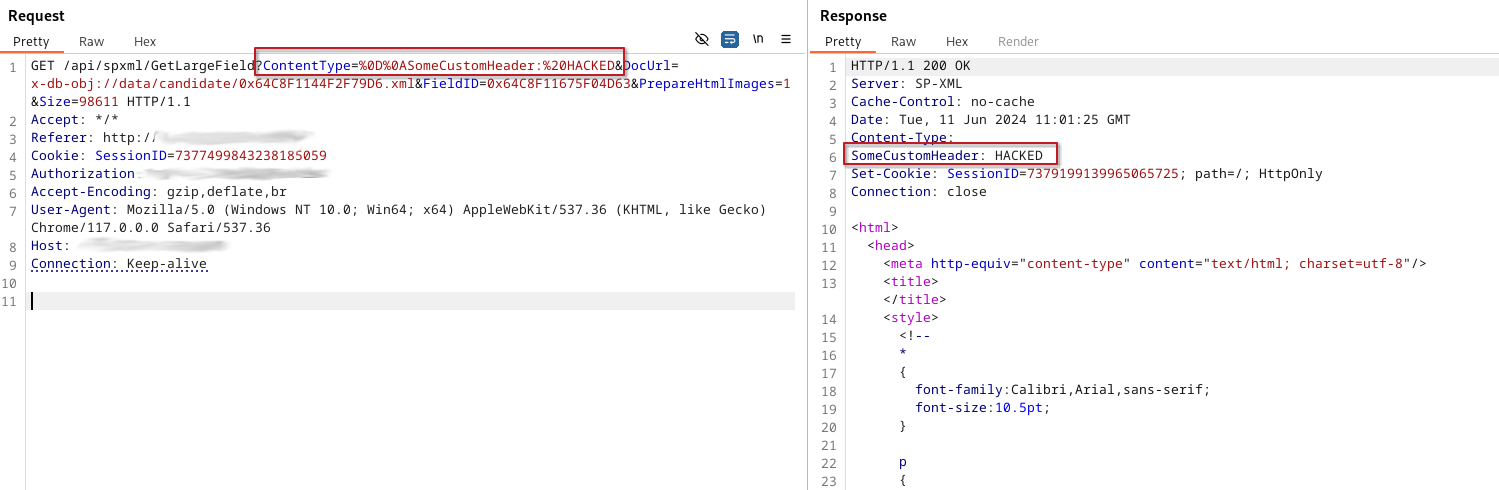
Task: Switch to the response Raw tab
Action: pyautogui.click(x=904, y=41)
